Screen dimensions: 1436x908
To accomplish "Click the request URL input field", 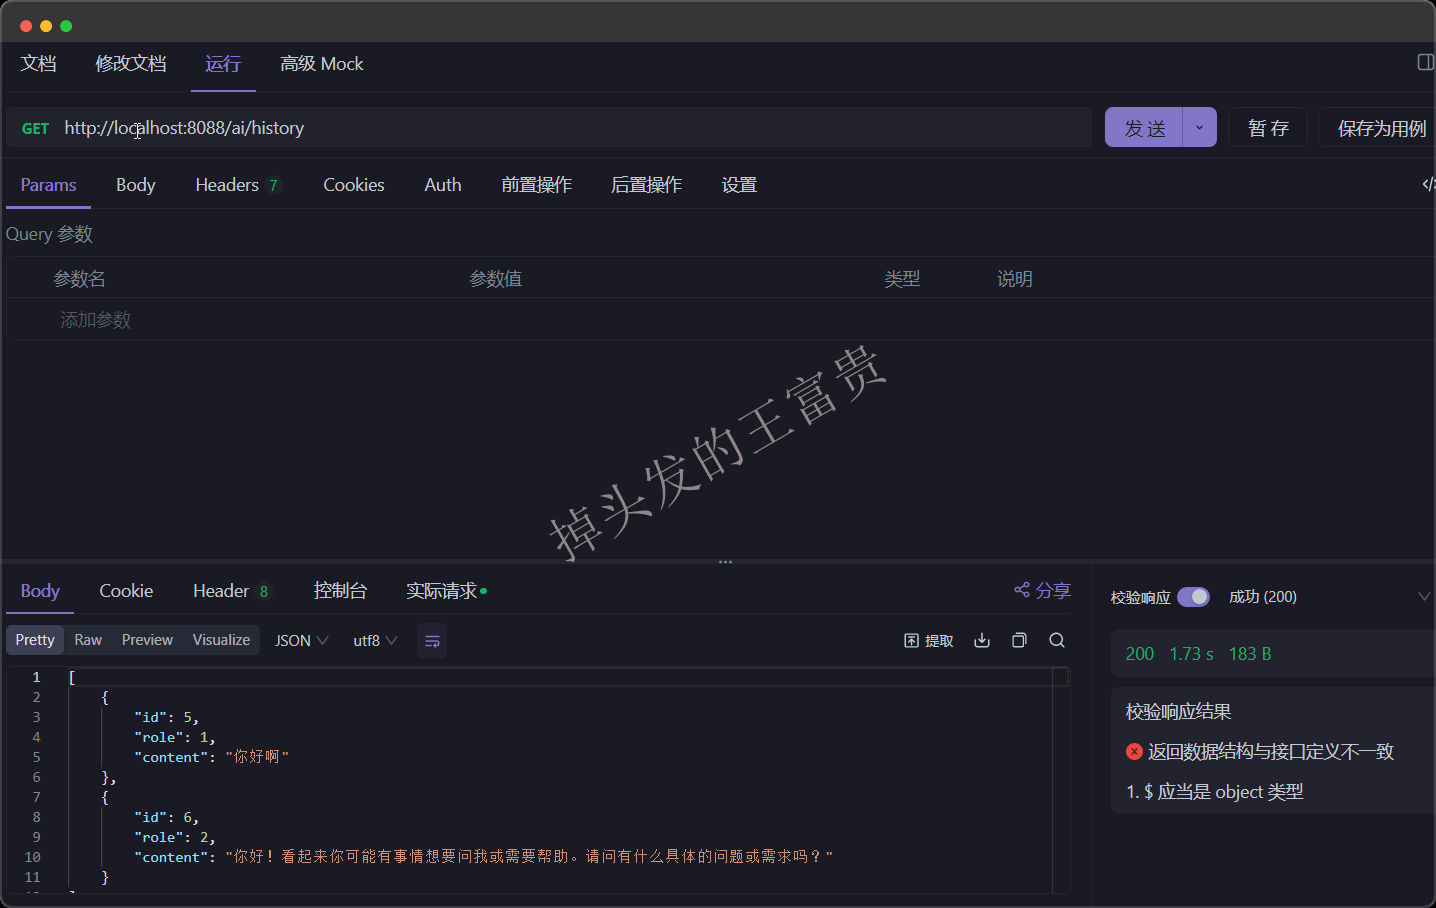I will (577, 128).
